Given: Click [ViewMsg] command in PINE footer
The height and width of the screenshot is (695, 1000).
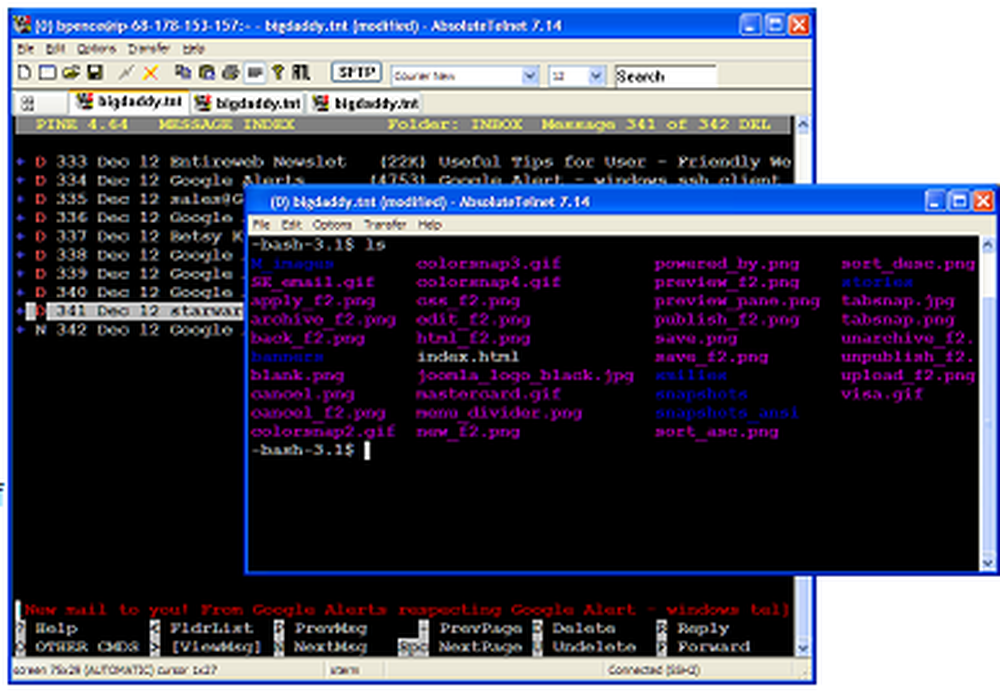Looking at the screenshot, I should [217, 647].
